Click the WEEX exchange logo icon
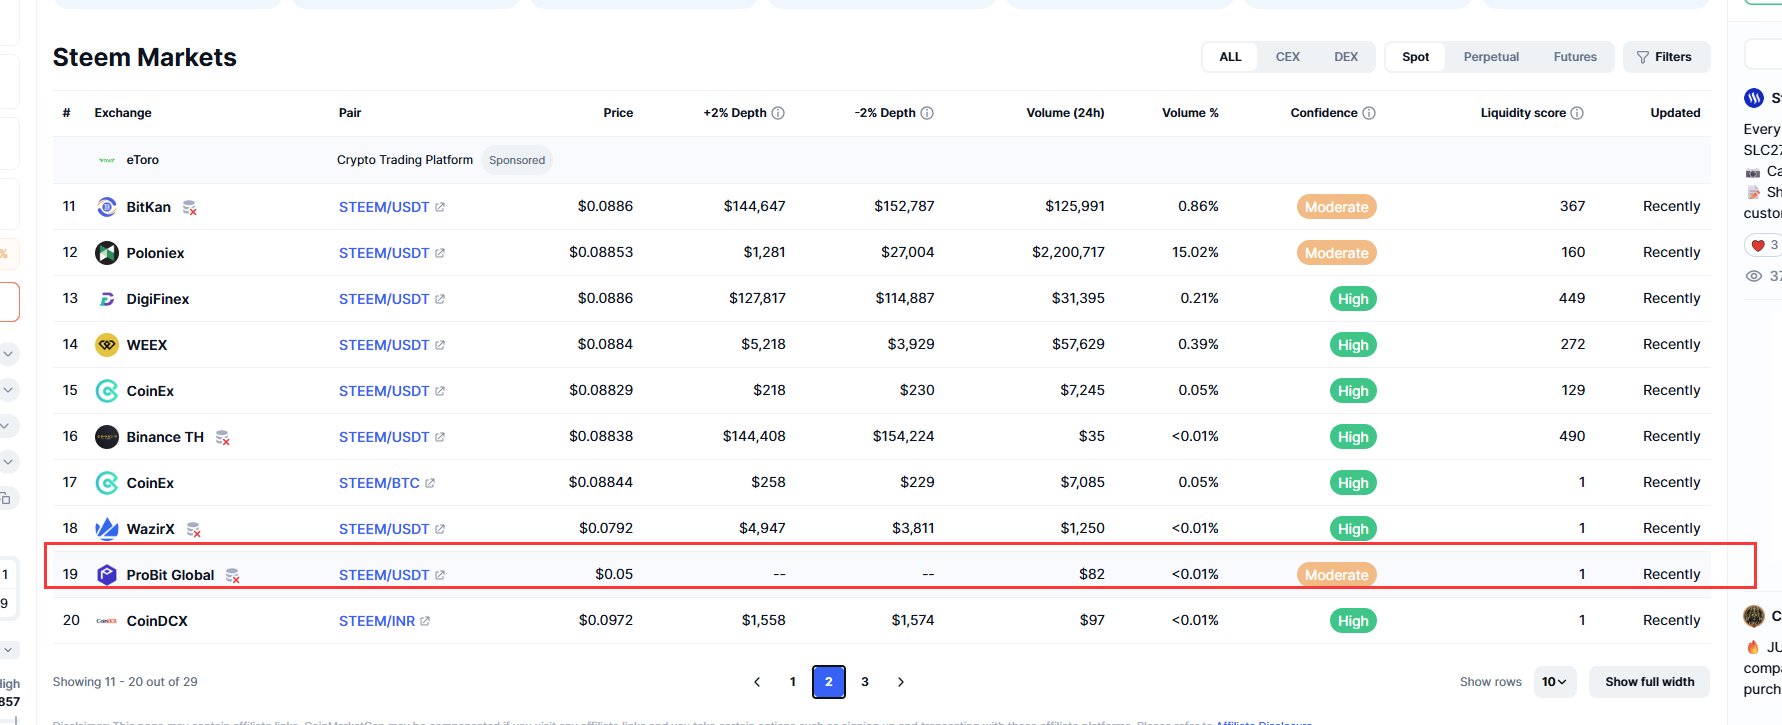 click(x=107, y=345)
